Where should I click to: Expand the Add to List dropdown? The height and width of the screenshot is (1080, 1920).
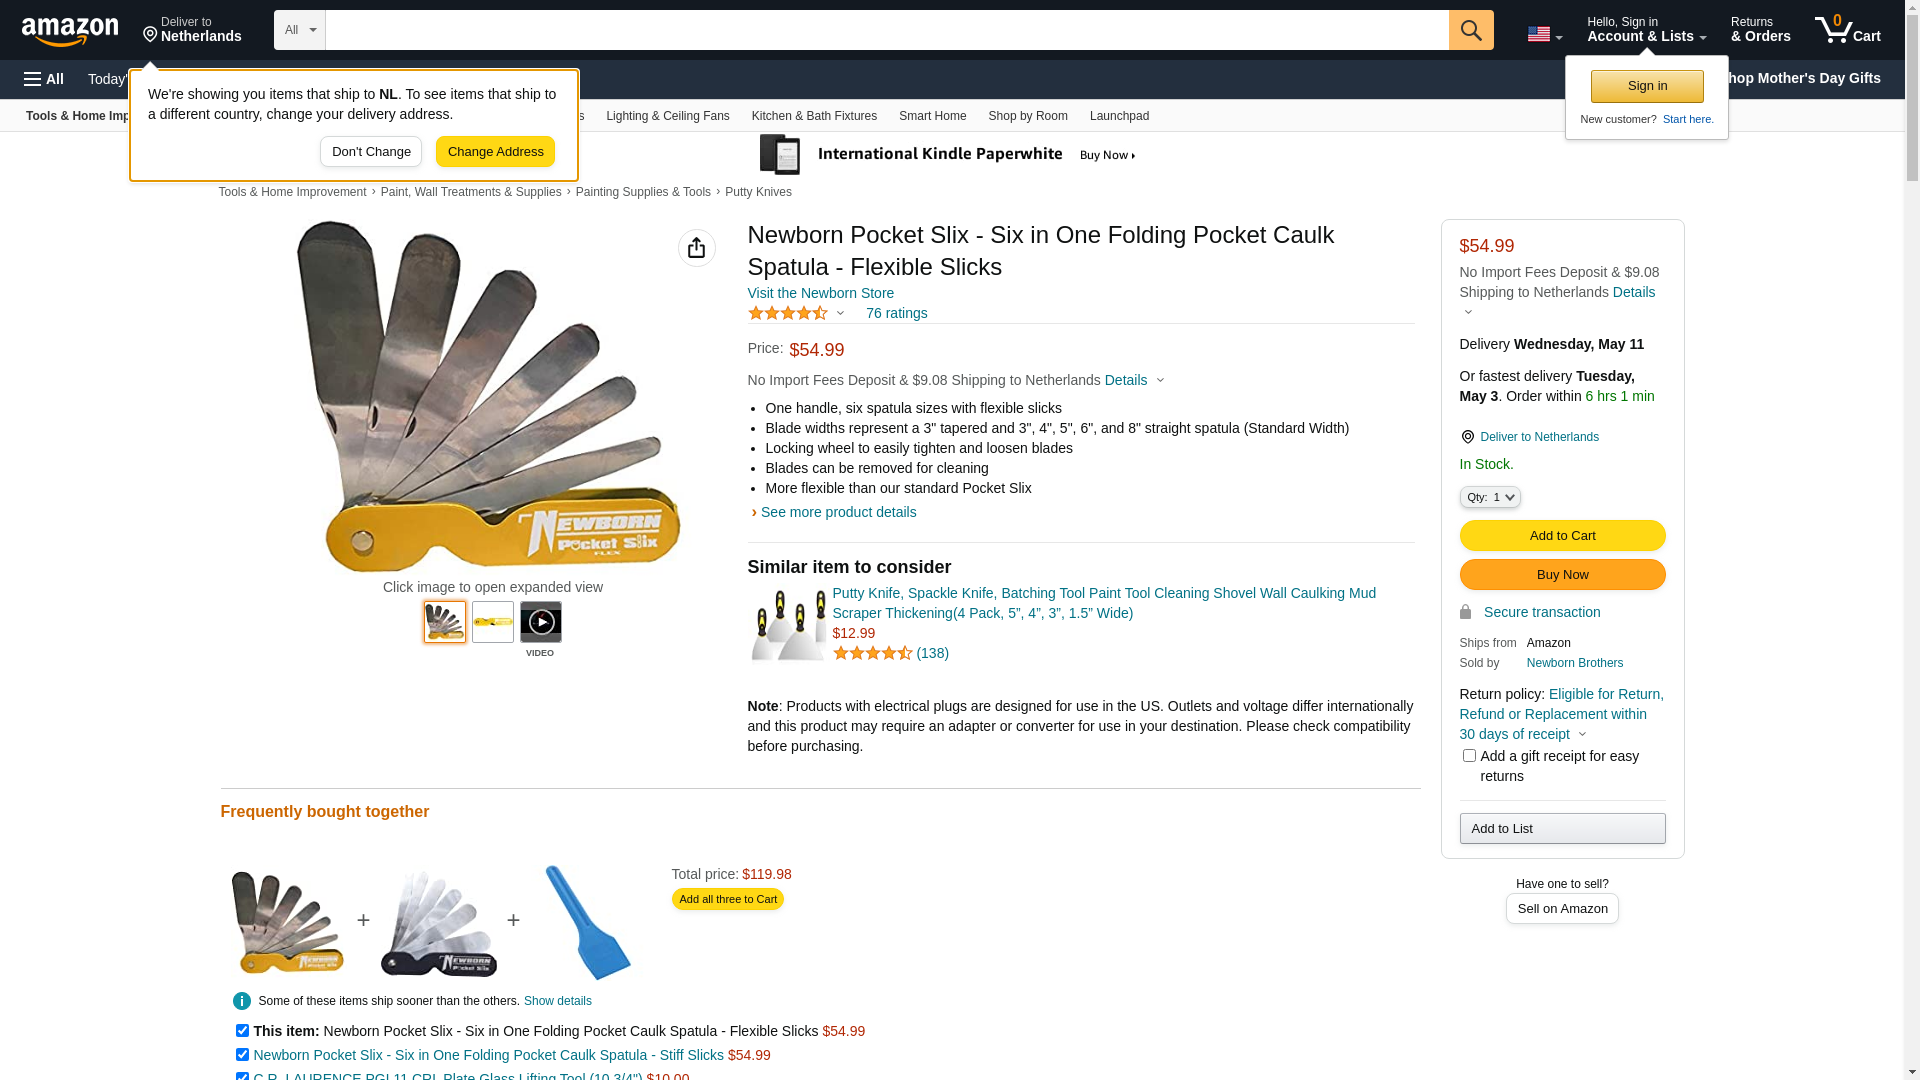(1561, 828)
